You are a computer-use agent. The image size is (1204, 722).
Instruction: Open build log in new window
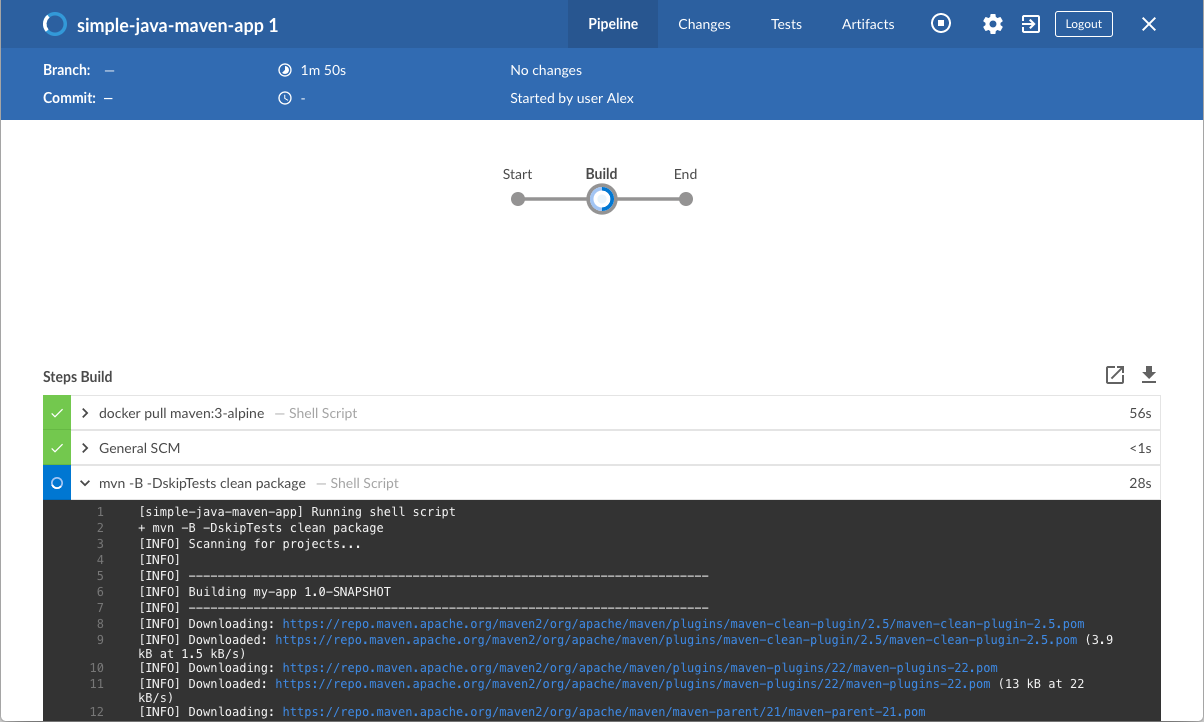(x=1115, y=375)
